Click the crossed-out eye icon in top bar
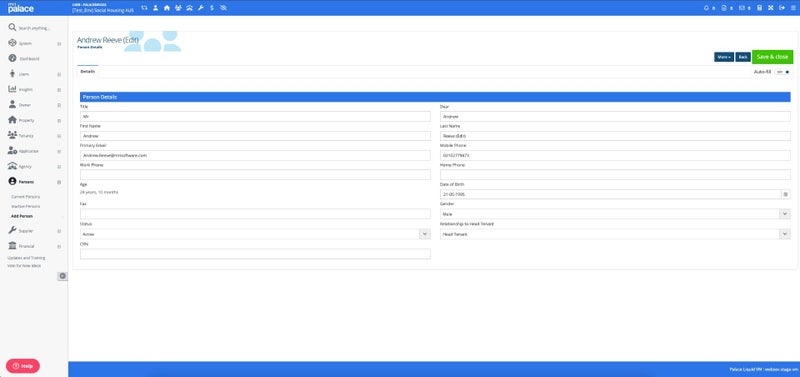Image resolution: width=800 pixels, height=377 pixels. [223, 8]
